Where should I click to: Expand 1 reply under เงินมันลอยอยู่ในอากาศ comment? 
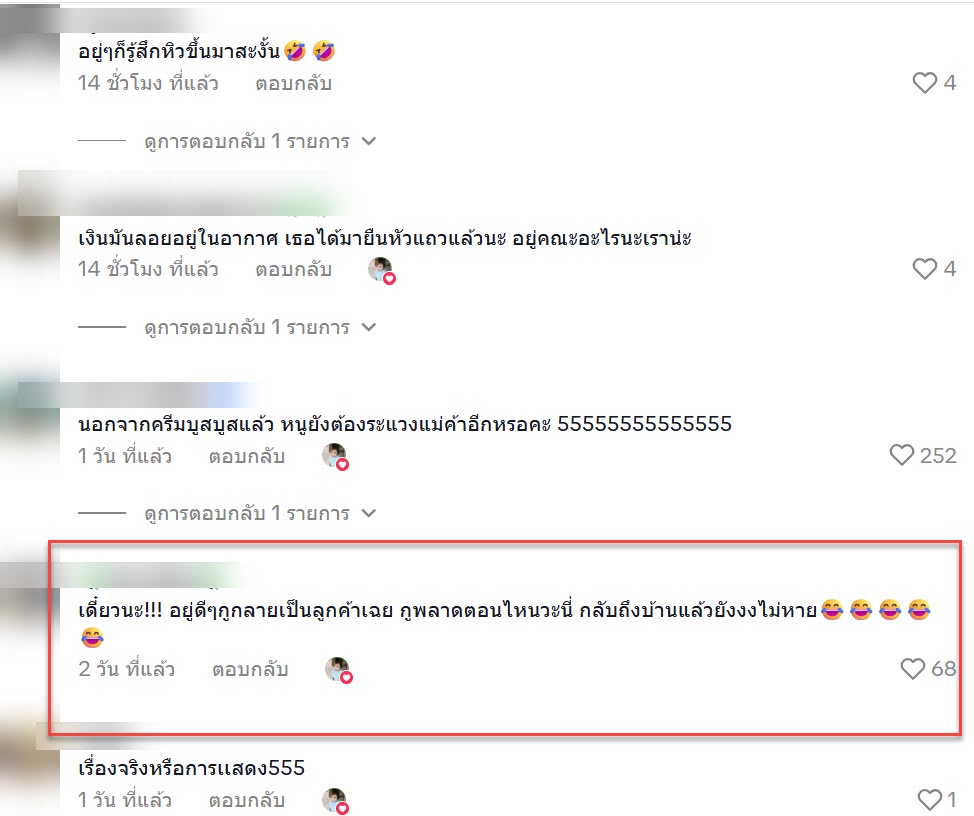260,327
